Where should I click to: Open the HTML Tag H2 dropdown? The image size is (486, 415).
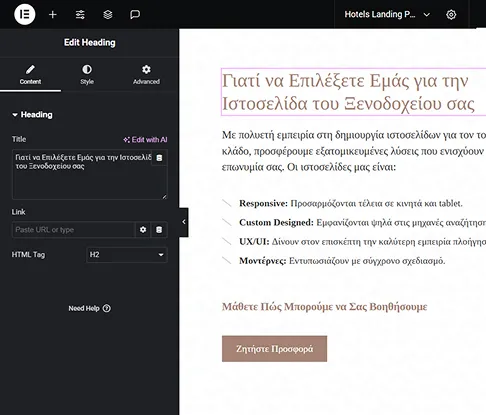(127, 255)
